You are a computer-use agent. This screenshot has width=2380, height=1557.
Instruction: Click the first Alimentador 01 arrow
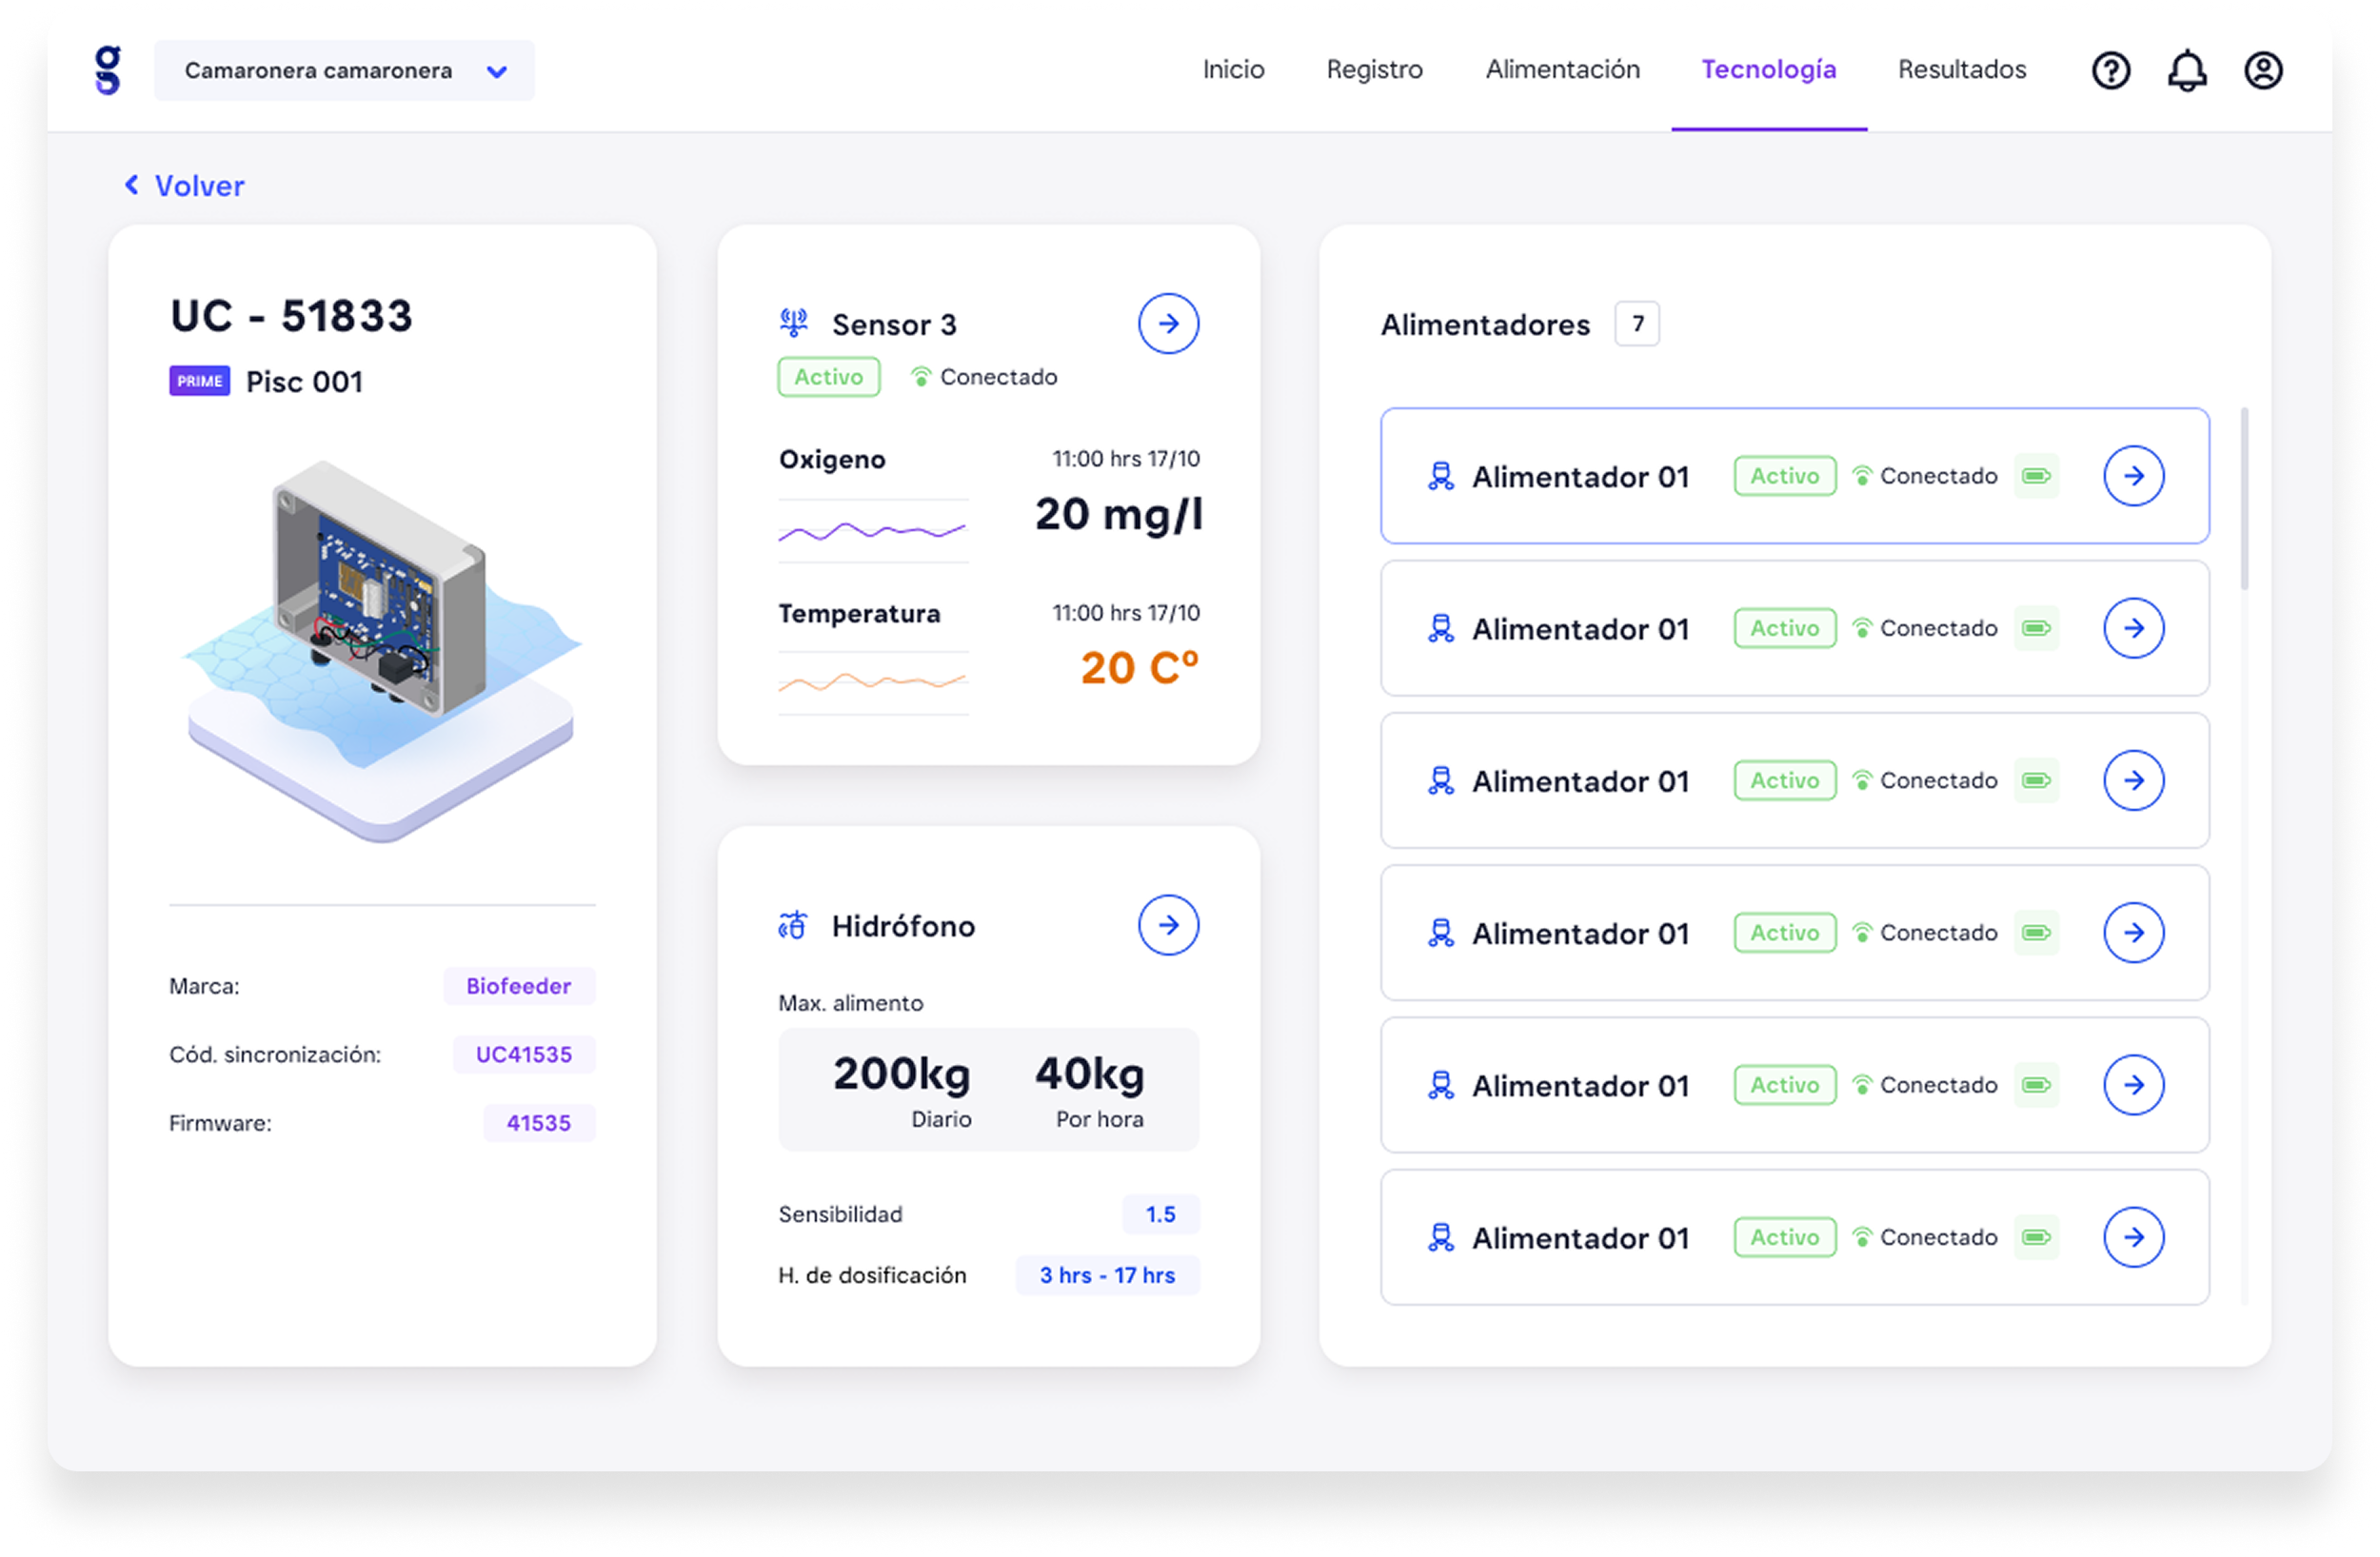pyautogui.click(x=2133, y=476)
